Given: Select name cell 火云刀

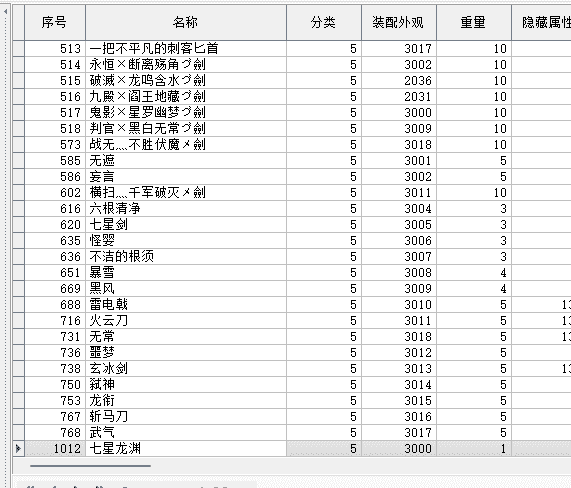Looking at the screenshot, I should (x=186, y=321).
